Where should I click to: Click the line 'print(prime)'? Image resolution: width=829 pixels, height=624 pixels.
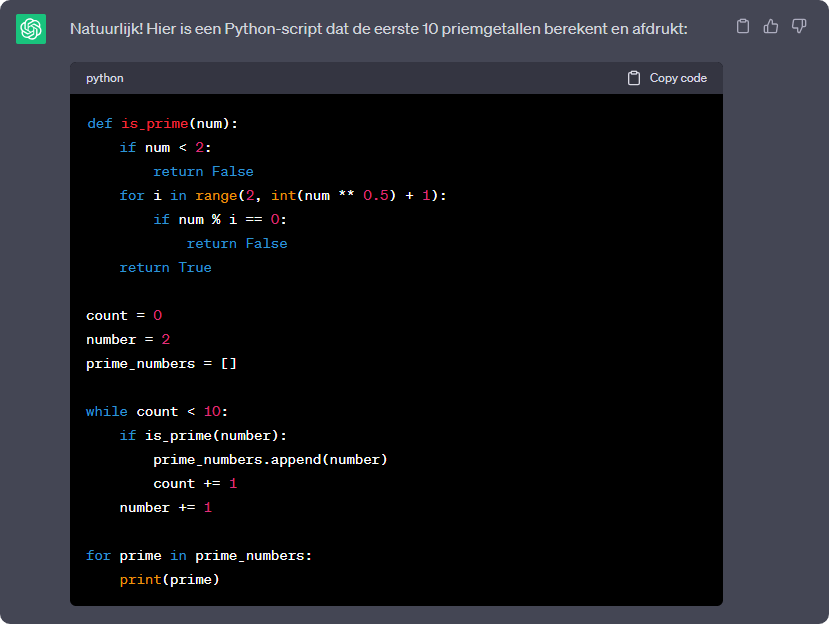pyautogui.click(x=169, y=580)
